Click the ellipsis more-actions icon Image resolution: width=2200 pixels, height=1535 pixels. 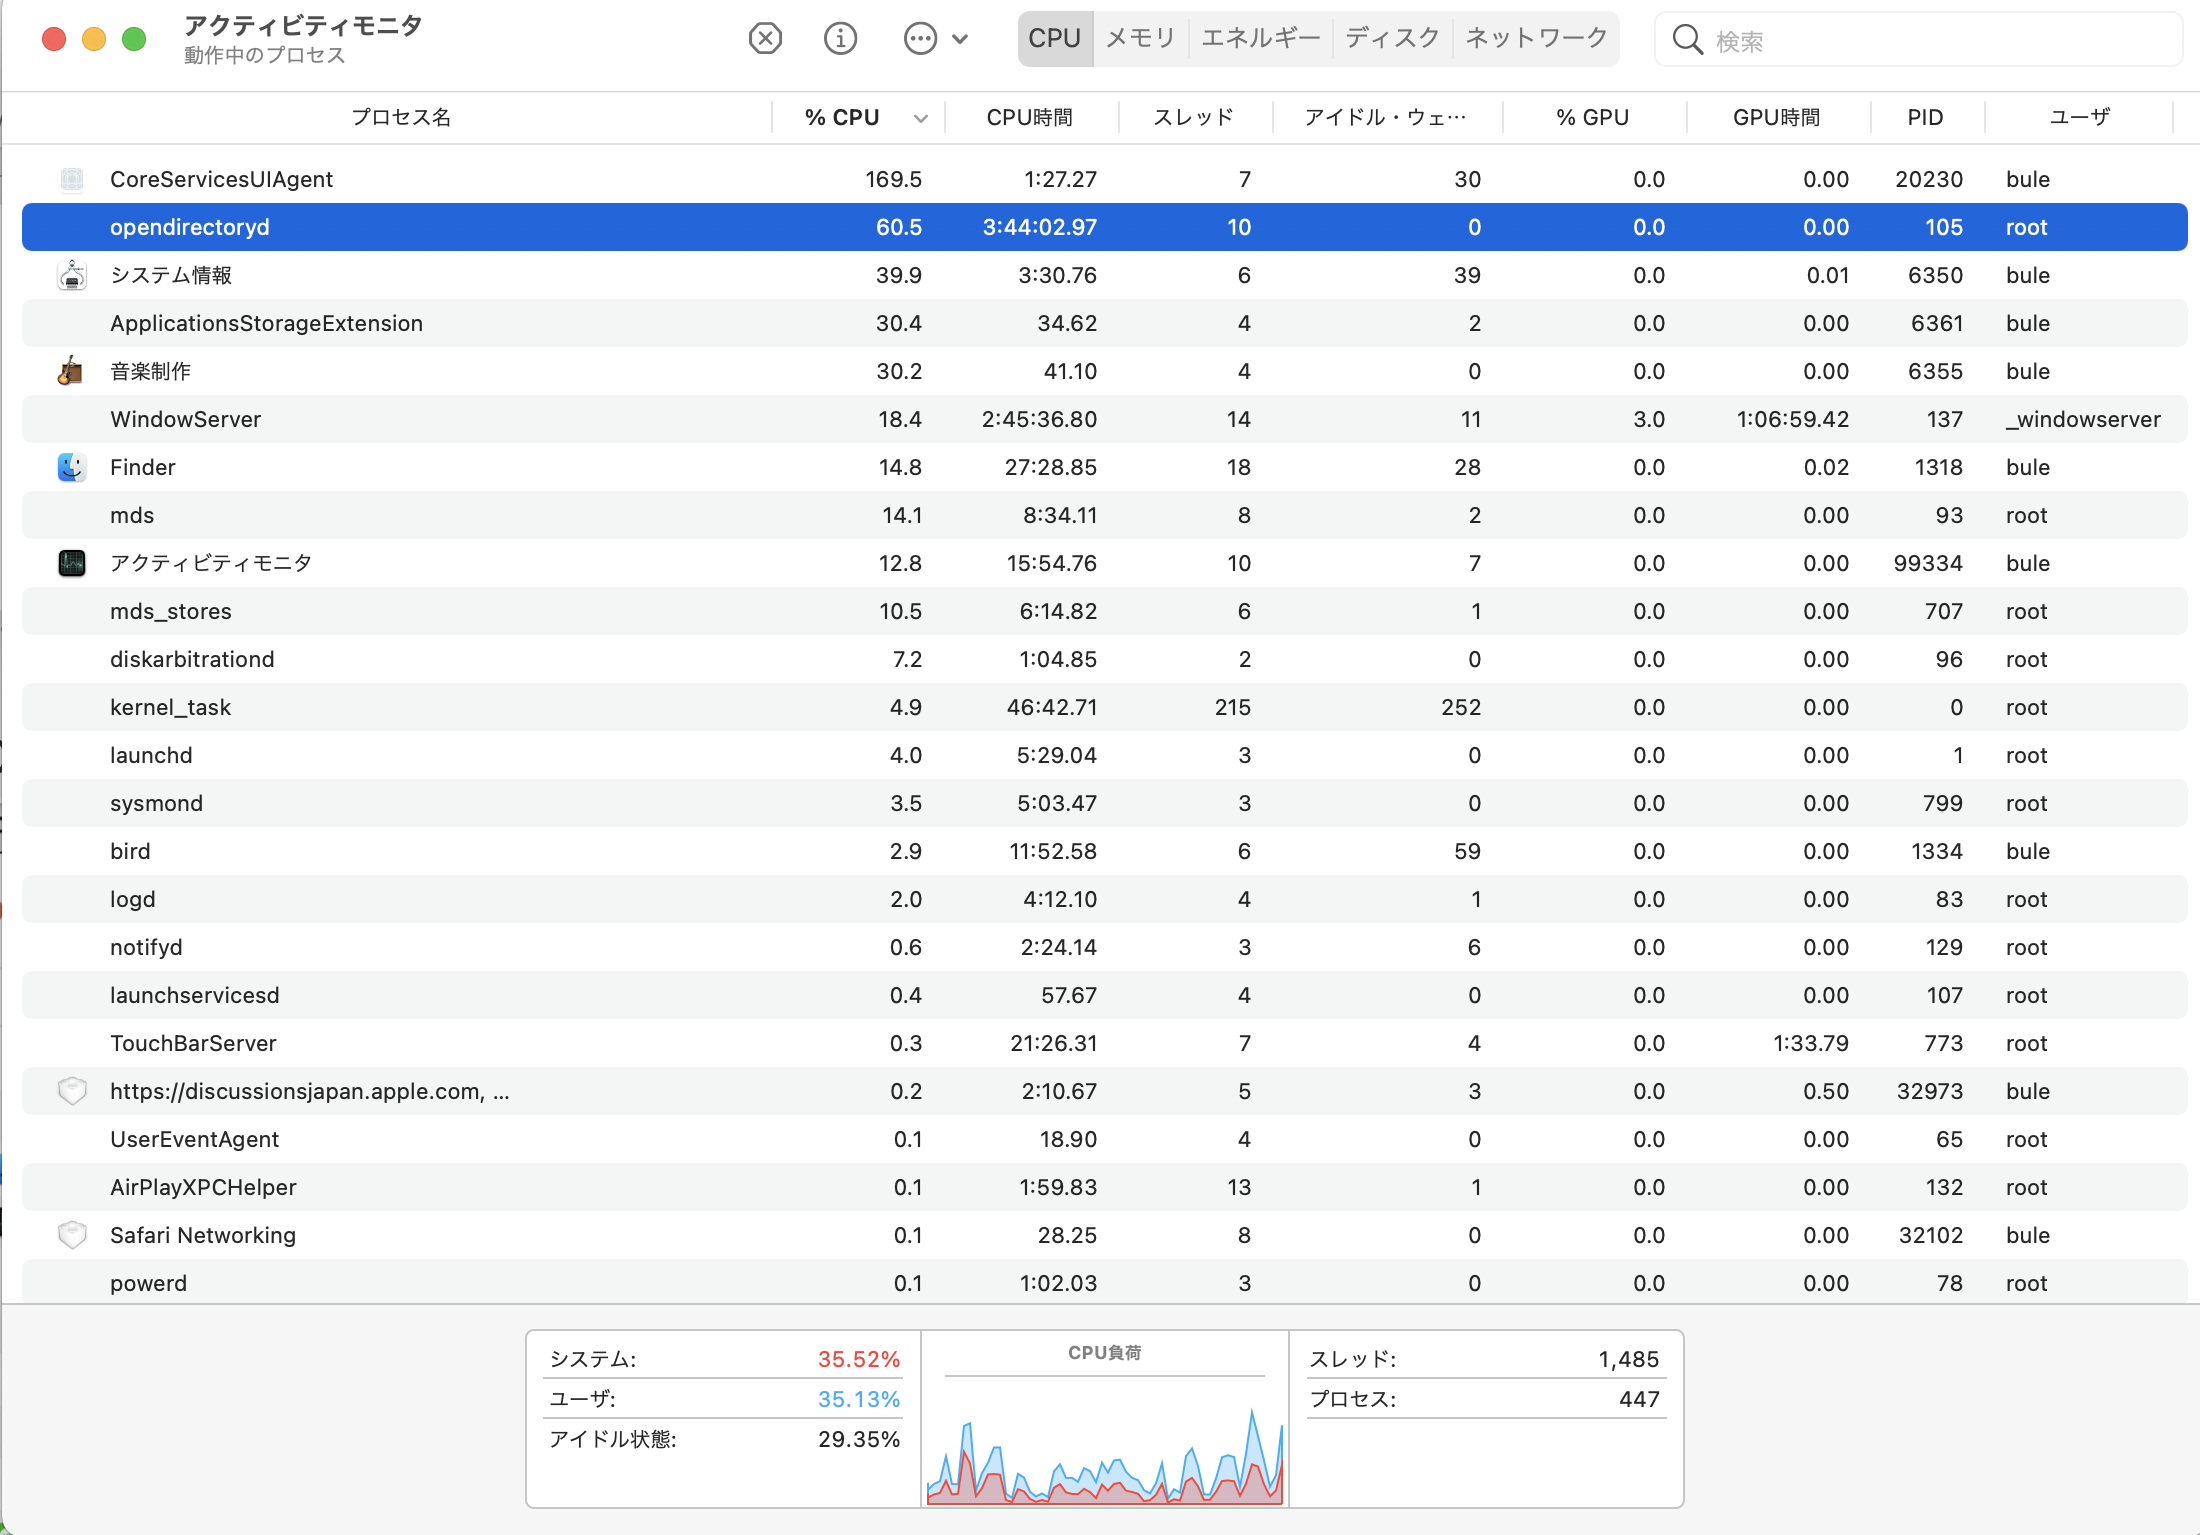[x=920, y=39]
